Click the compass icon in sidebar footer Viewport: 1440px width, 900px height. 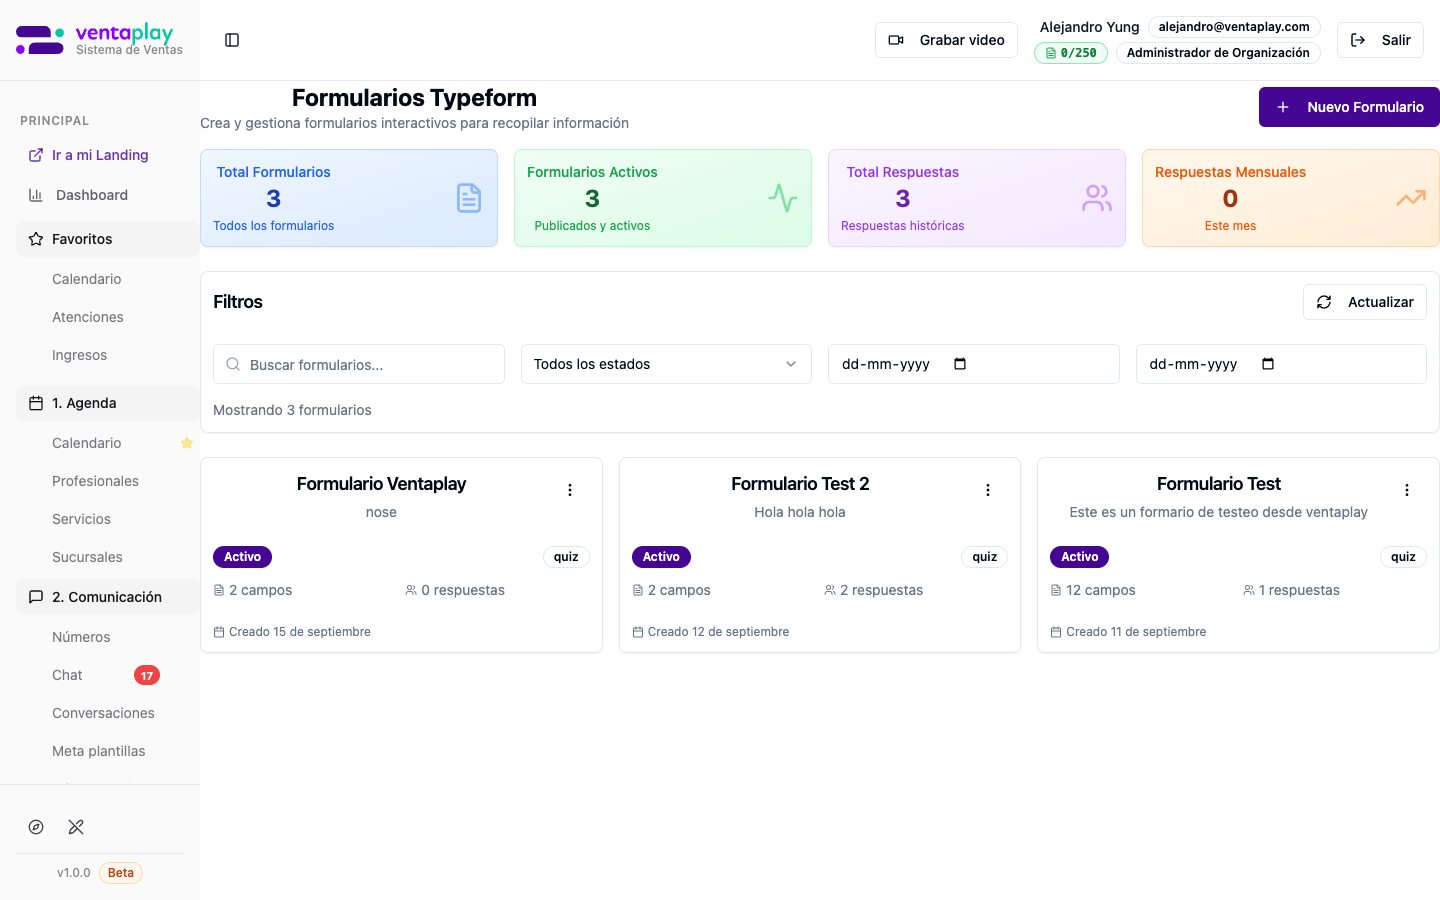[36, 827]
